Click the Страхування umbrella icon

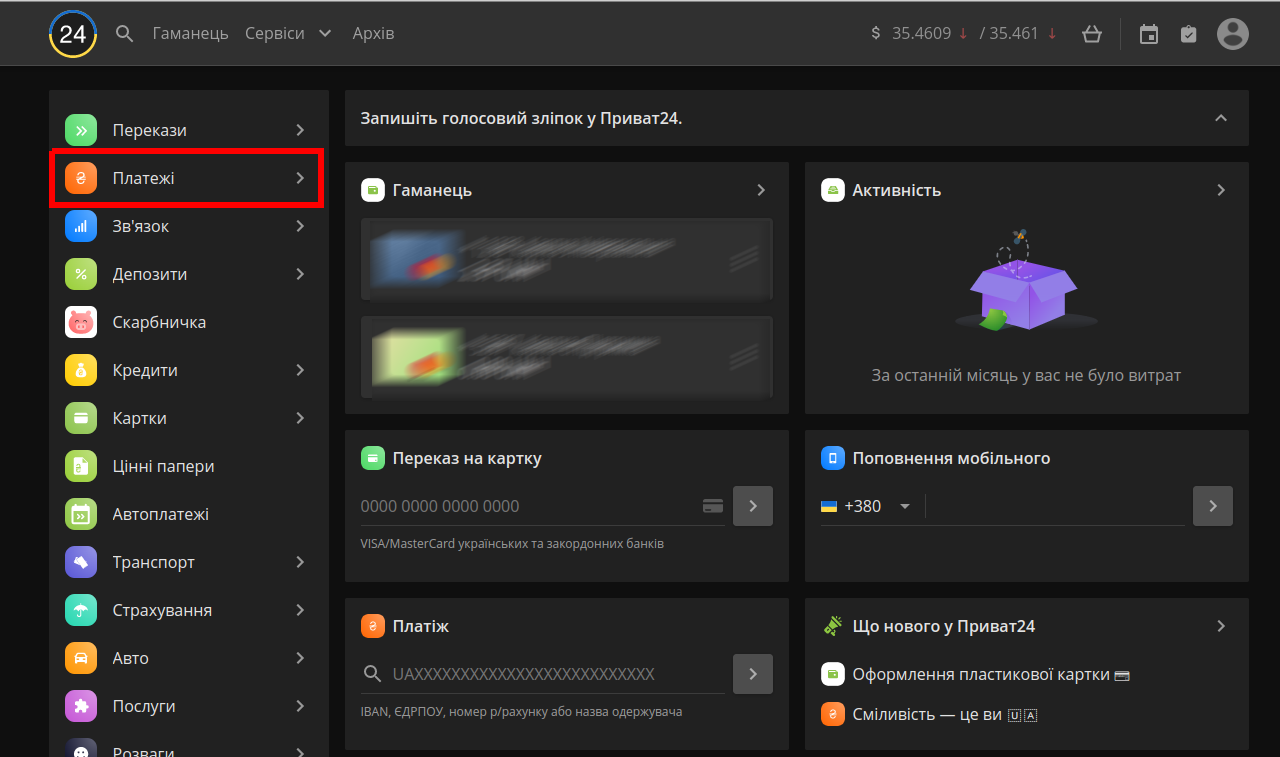tap(81, 610)
